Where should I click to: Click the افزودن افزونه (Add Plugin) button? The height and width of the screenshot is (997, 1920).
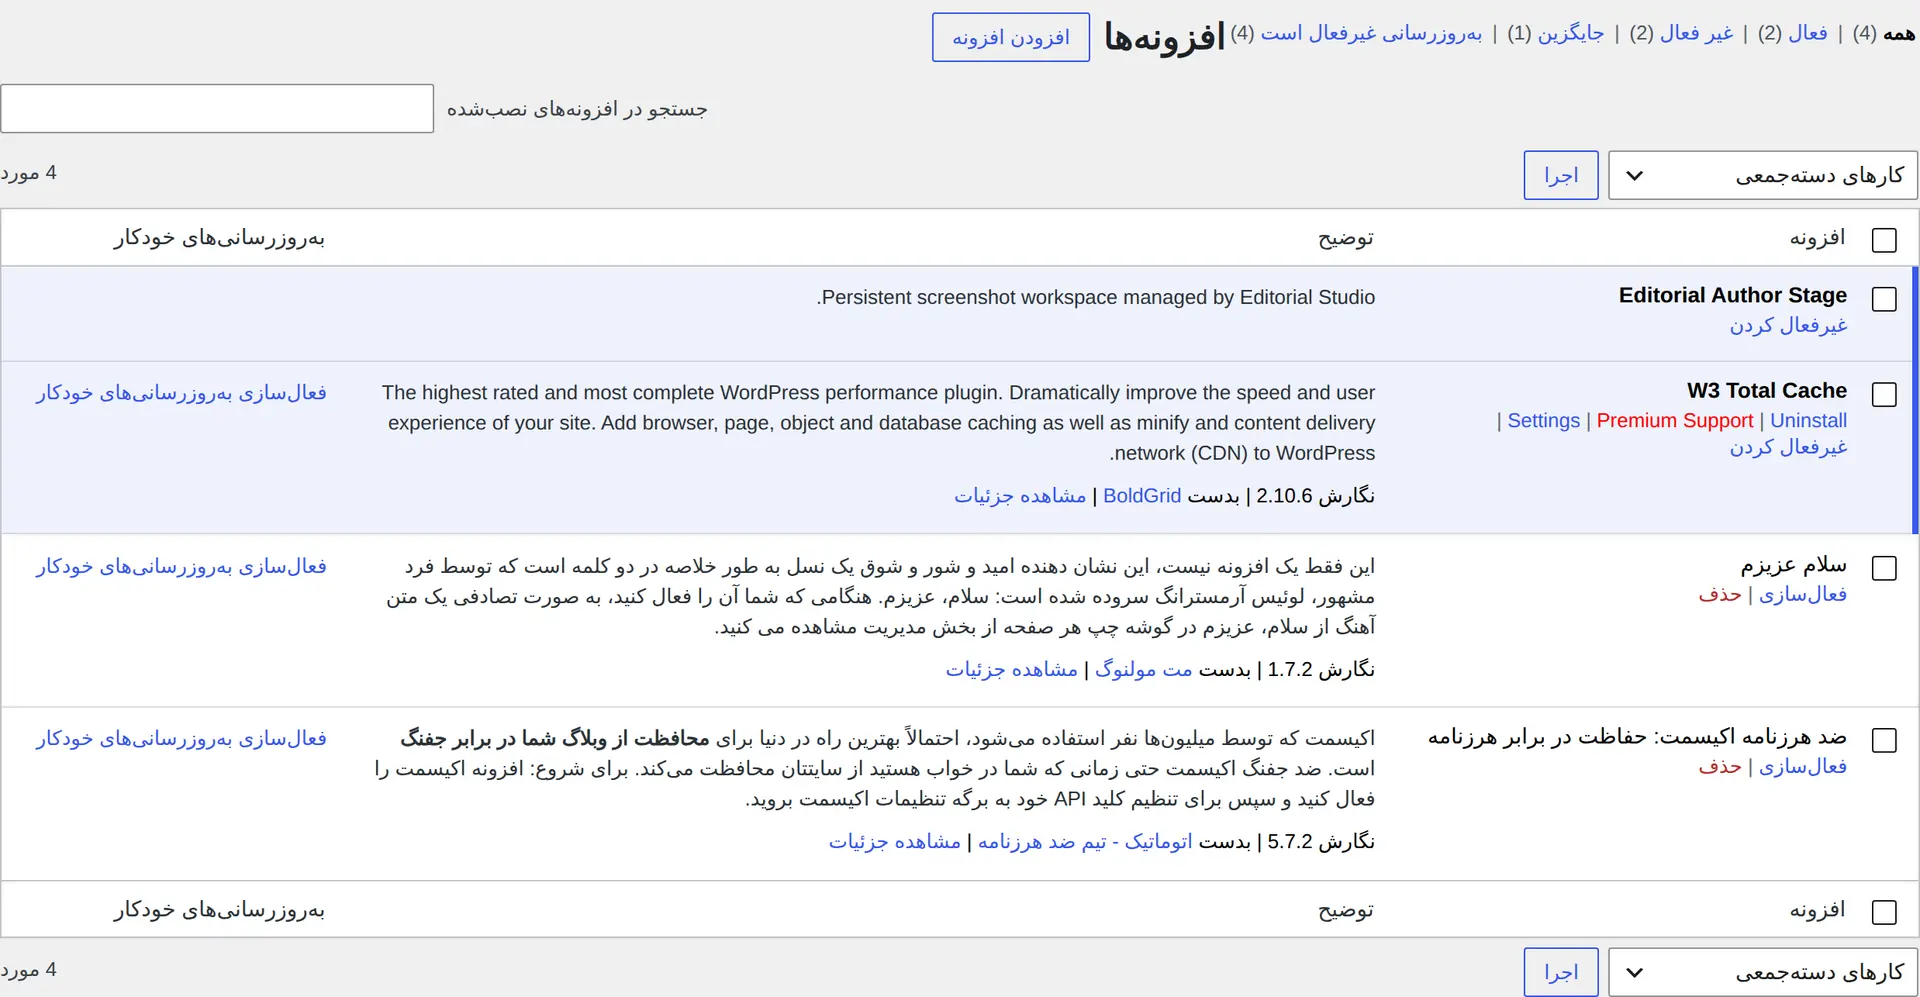pos(1010,37)
